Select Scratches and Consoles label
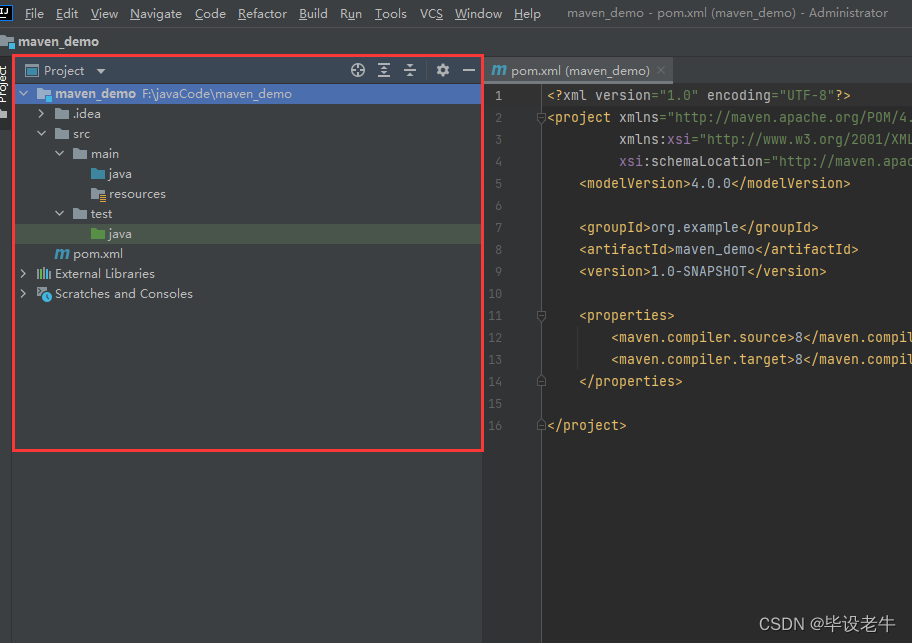The image size is (912, 643). click(x=124, y=294)
